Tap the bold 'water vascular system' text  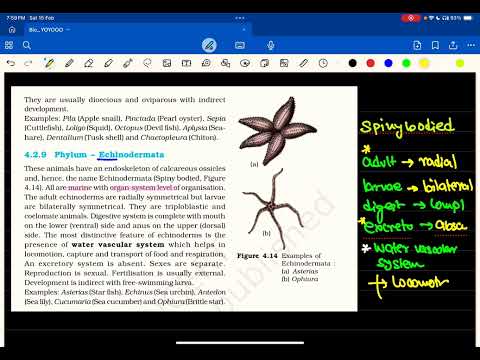(x=118, y=244)
